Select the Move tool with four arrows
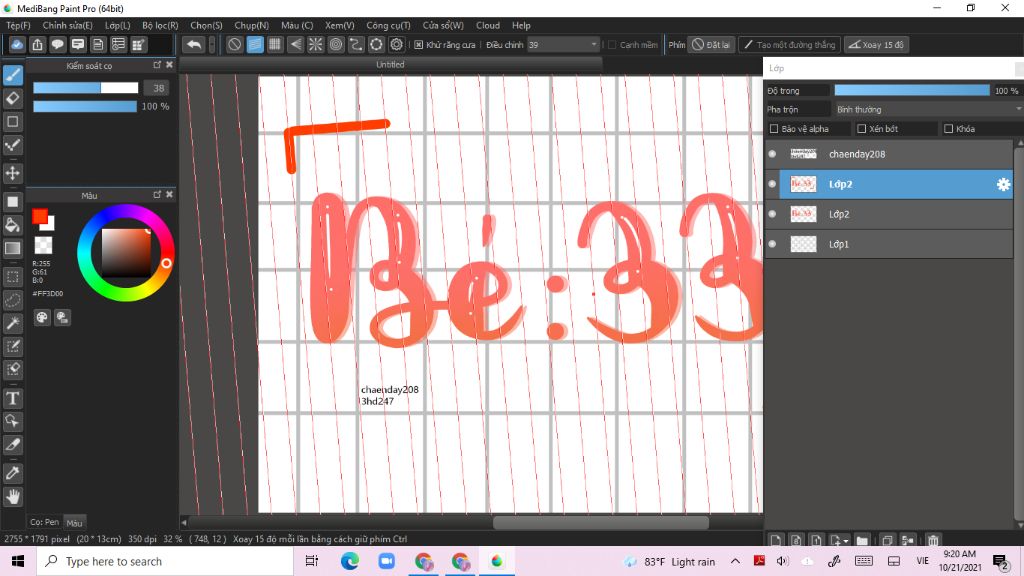1024x576 pixels. click(x=13, y=173)
